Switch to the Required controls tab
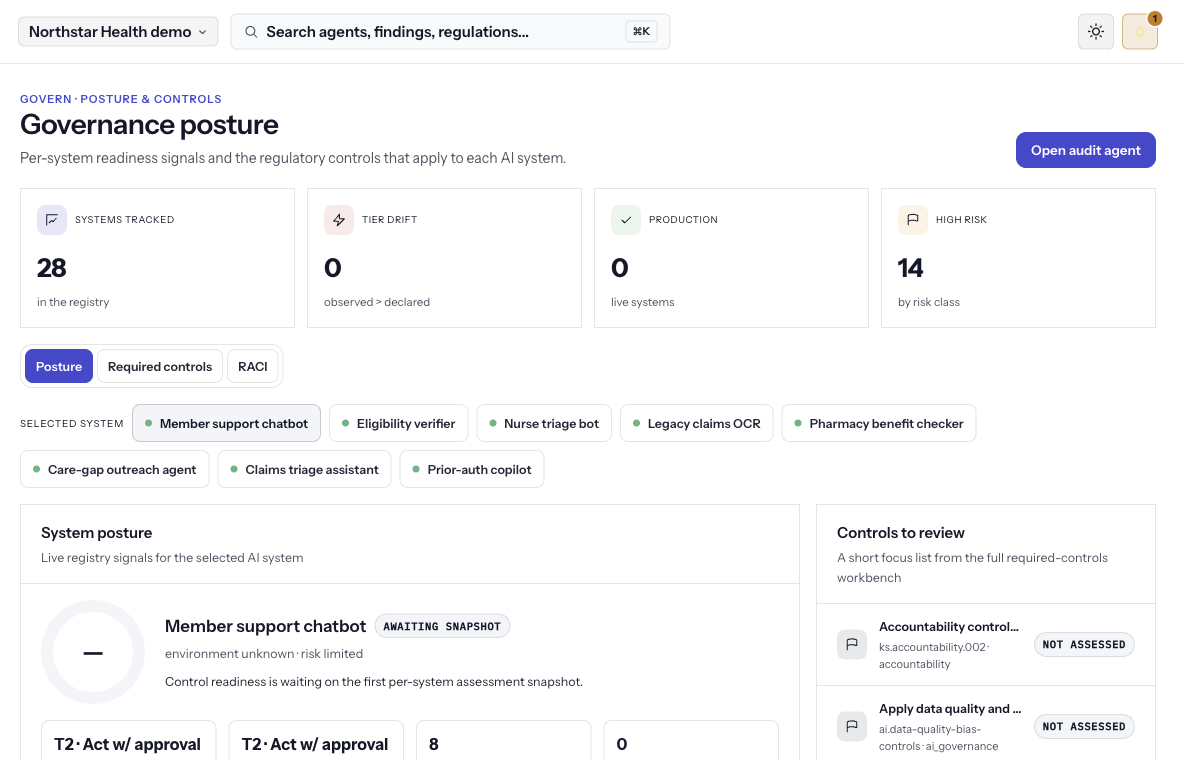Viewport: 1184px width, 760px height. coord(160,366)
